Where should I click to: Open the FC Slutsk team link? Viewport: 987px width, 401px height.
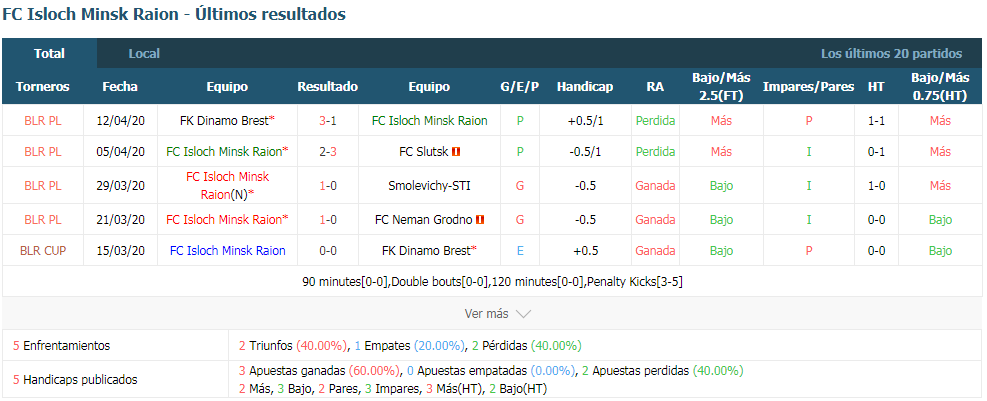pyautogui.click(x=424, y=152)
